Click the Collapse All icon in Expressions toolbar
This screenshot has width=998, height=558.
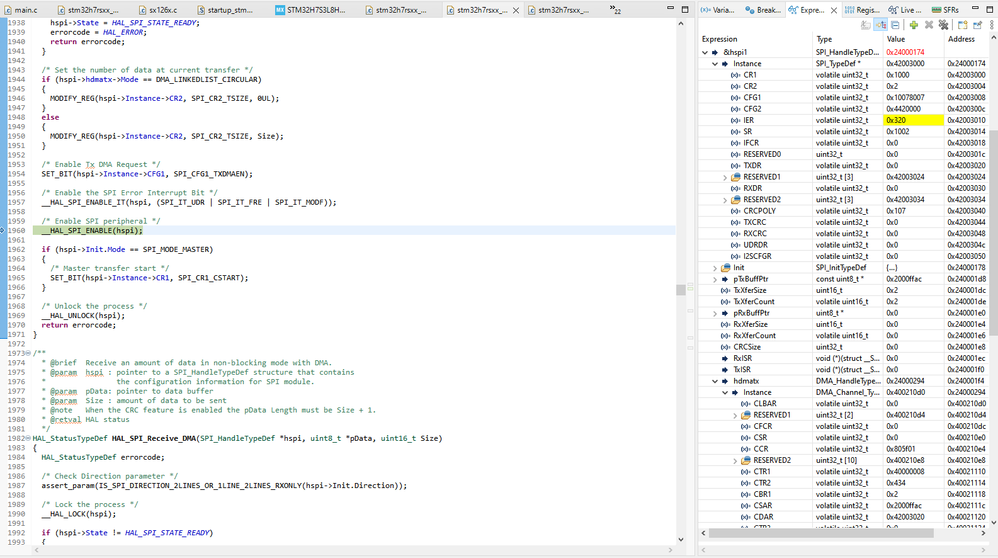[x=895, y=24]
